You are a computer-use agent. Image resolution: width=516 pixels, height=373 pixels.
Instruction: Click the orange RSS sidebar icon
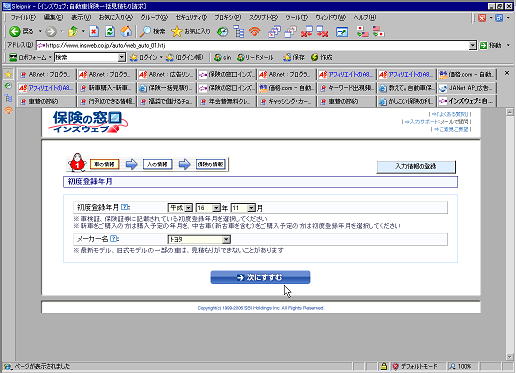8,110
